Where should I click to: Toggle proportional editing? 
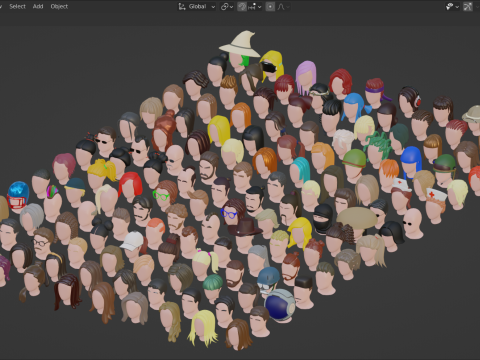point(270,6)
